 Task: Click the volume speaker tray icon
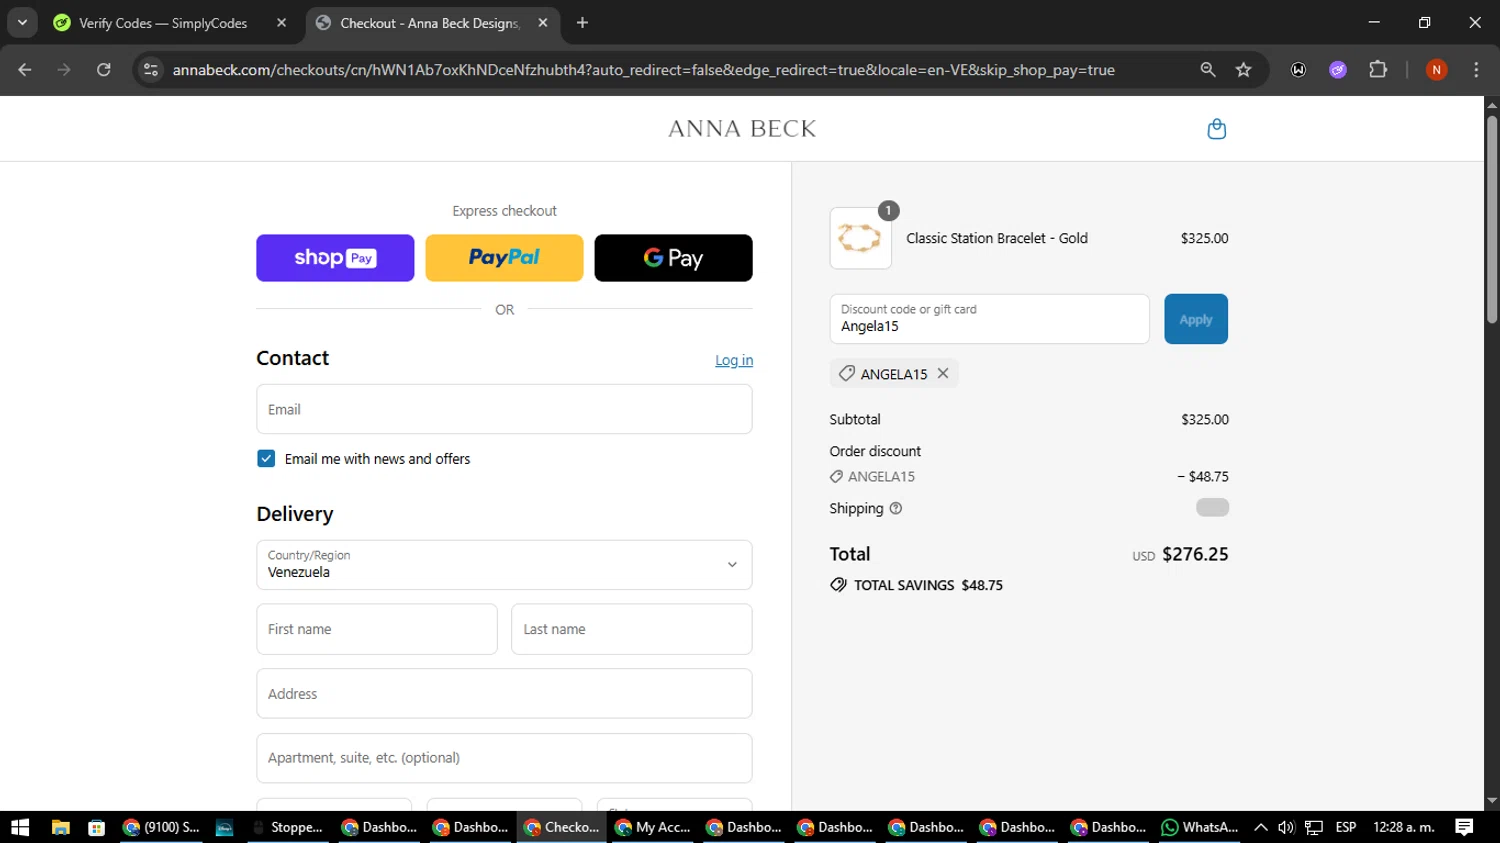[1286, 827]
